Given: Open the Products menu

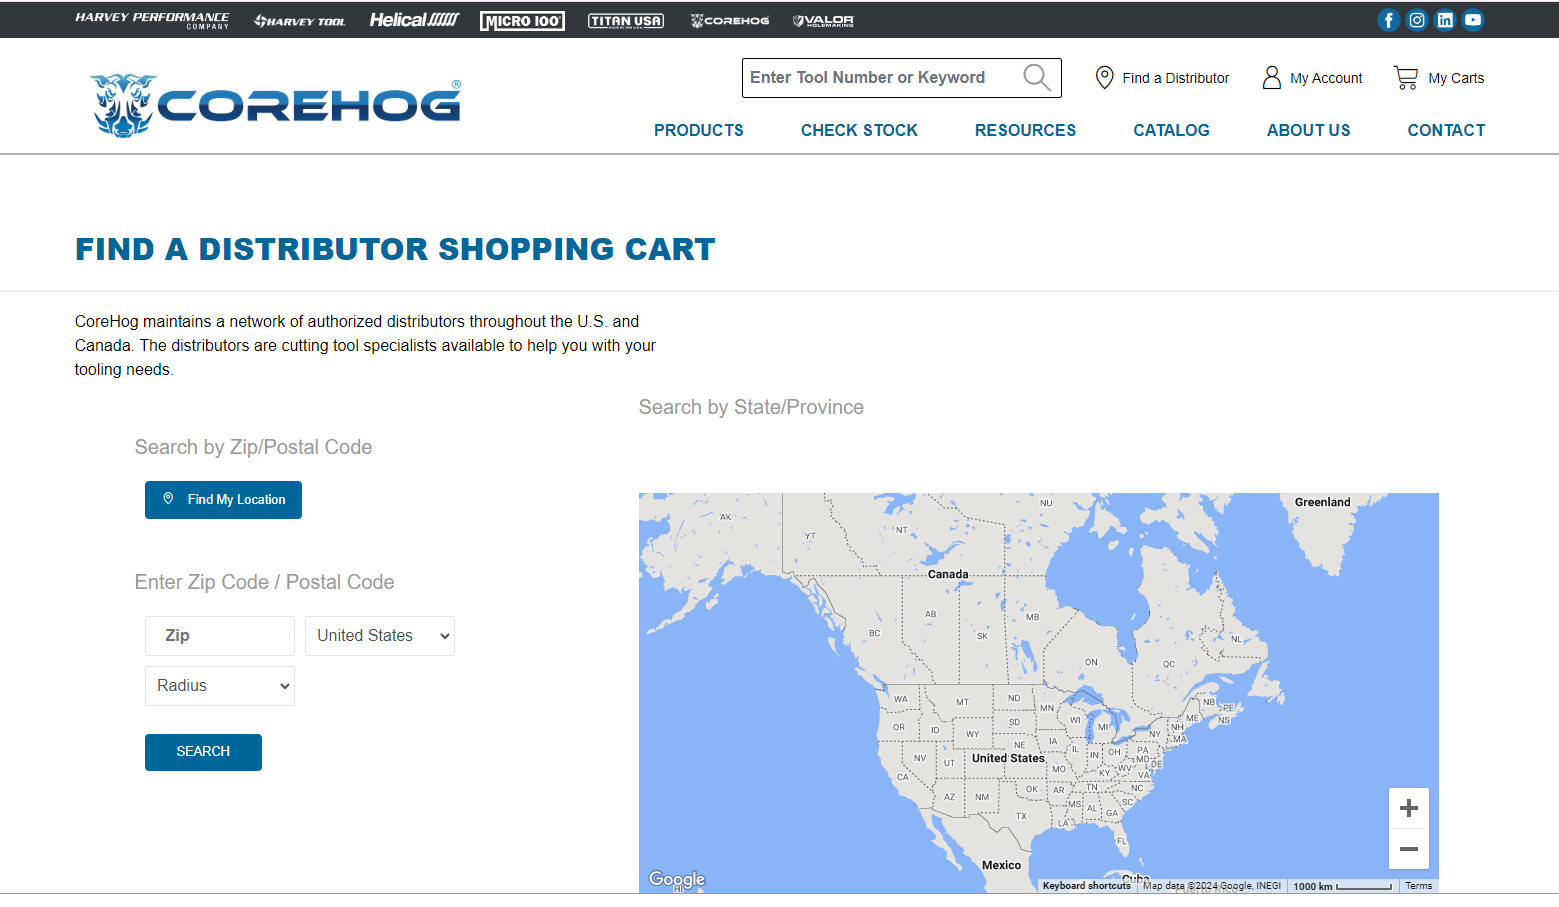Looking at the screenshot, I should [x=698, y=130].
